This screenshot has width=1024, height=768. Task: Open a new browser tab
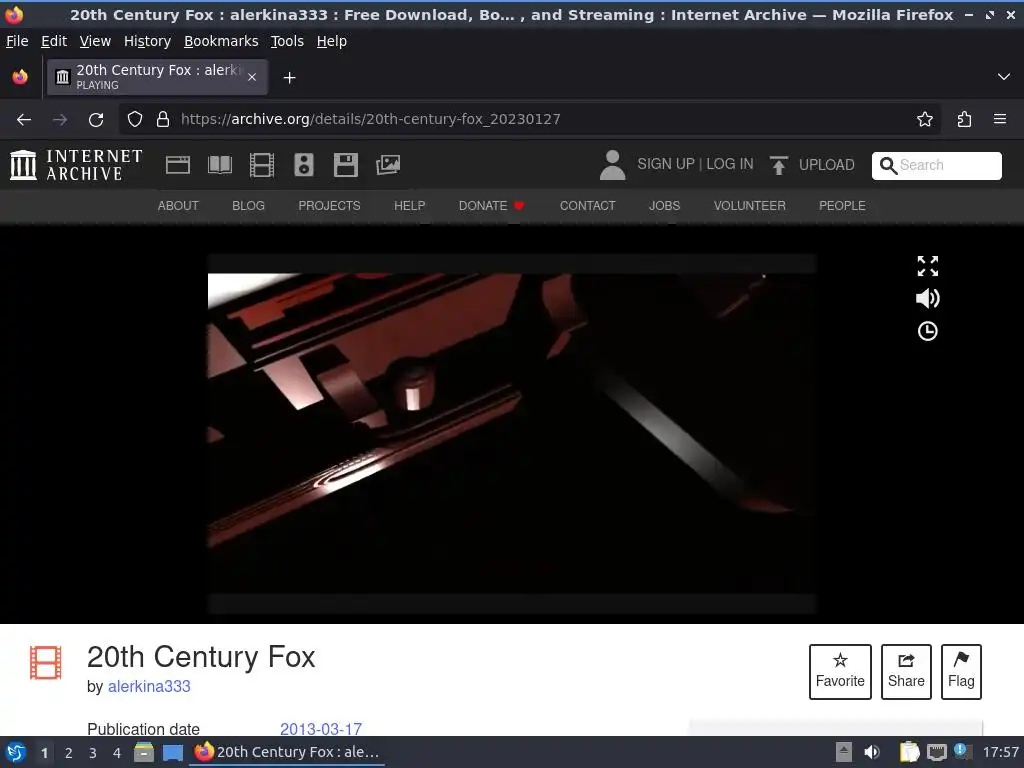tap(289, 78)
